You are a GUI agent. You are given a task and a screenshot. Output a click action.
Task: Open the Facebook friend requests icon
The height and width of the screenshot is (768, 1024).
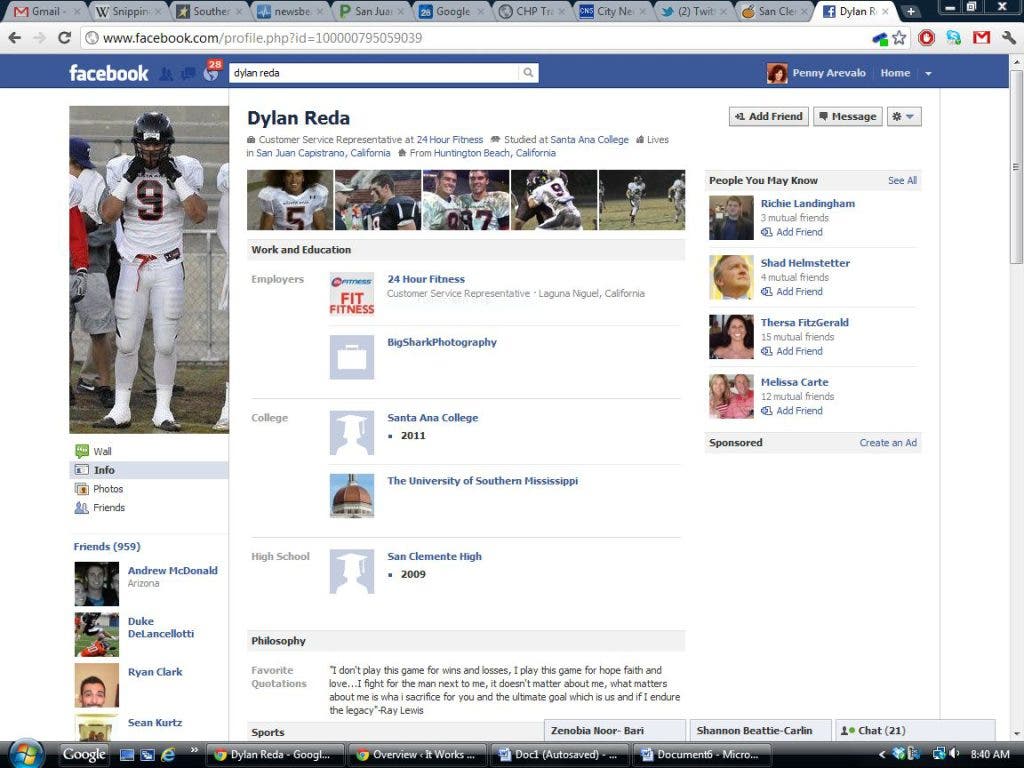[166, 74]
